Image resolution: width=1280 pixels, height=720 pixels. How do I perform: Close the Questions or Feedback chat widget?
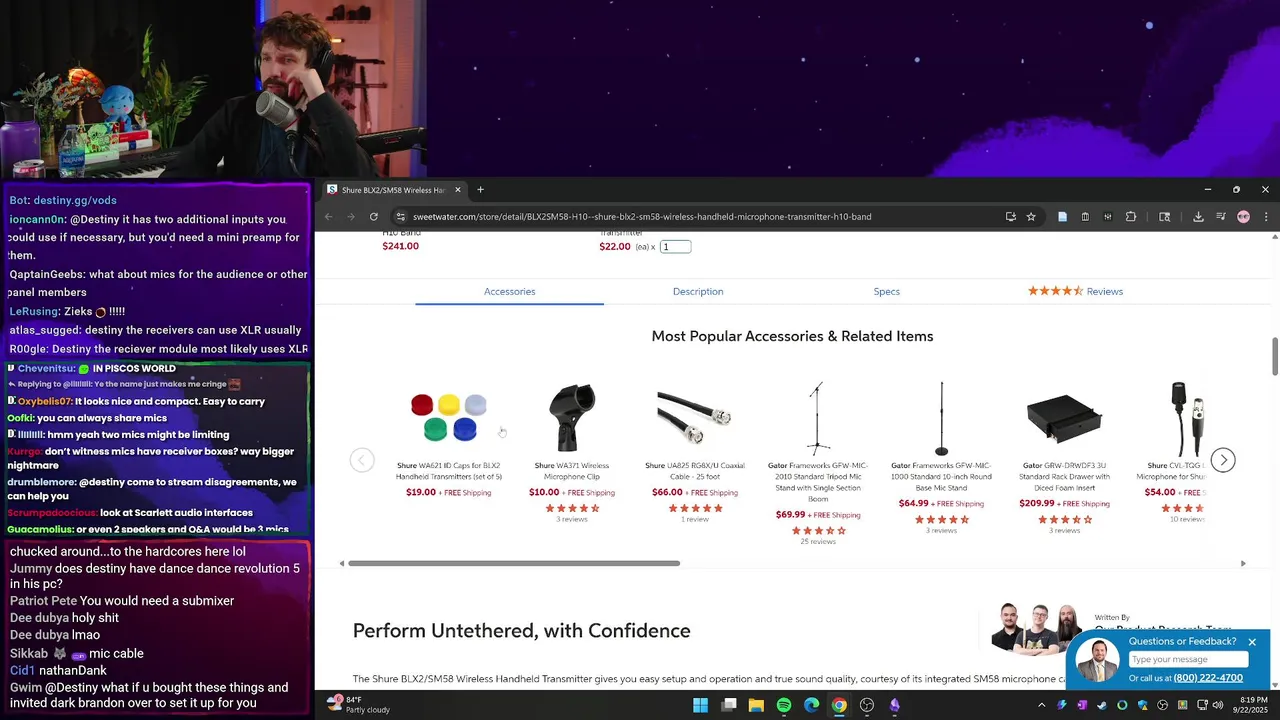click(1252, 642)
